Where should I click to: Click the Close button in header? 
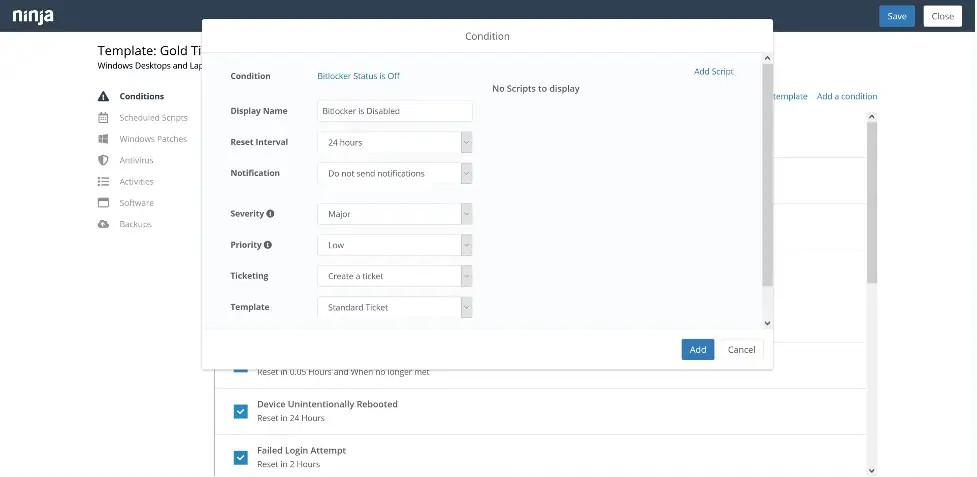click(942, 16)
